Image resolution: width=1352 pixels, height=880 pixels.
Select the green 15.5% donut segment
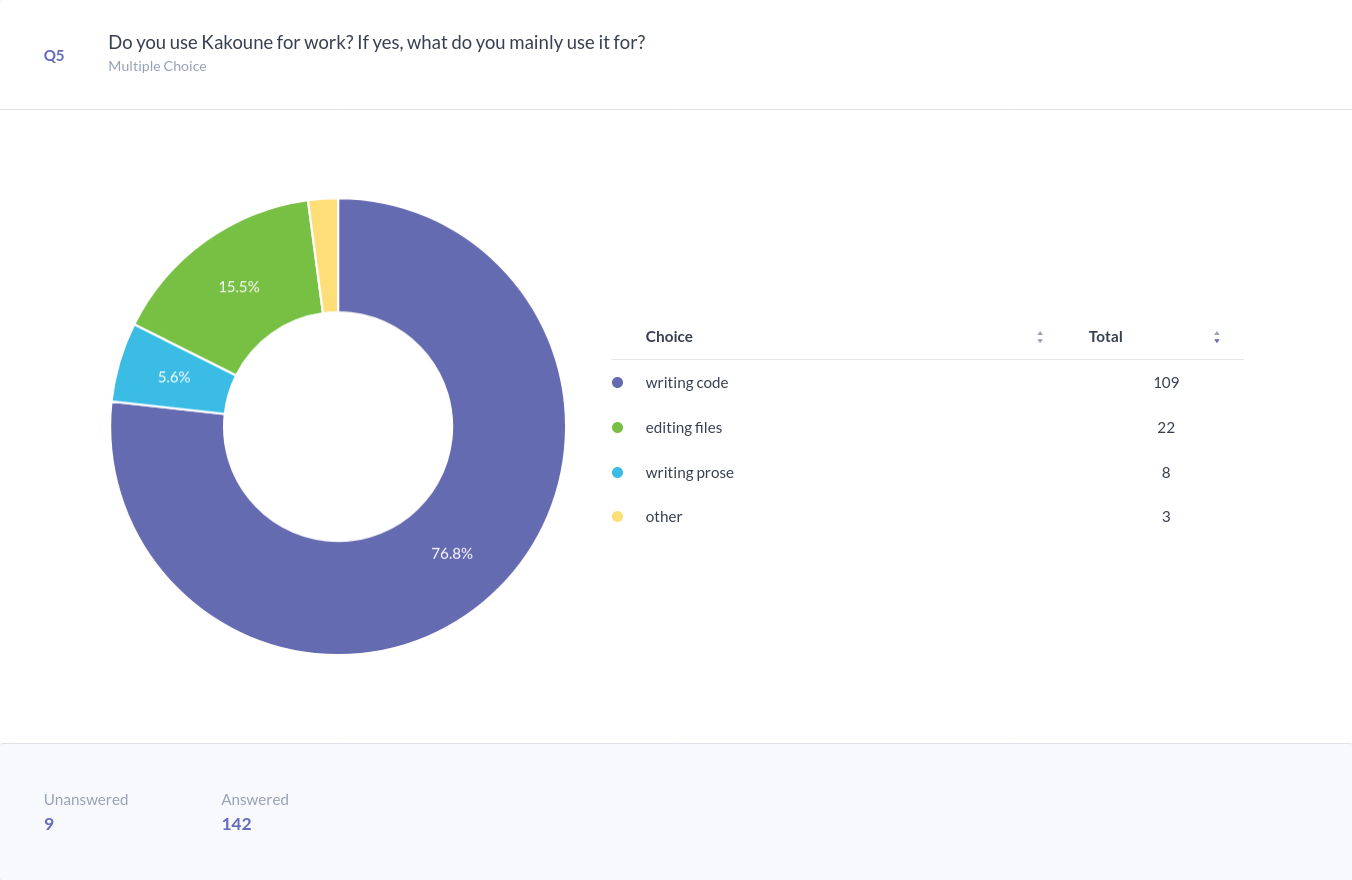point(240,286)
